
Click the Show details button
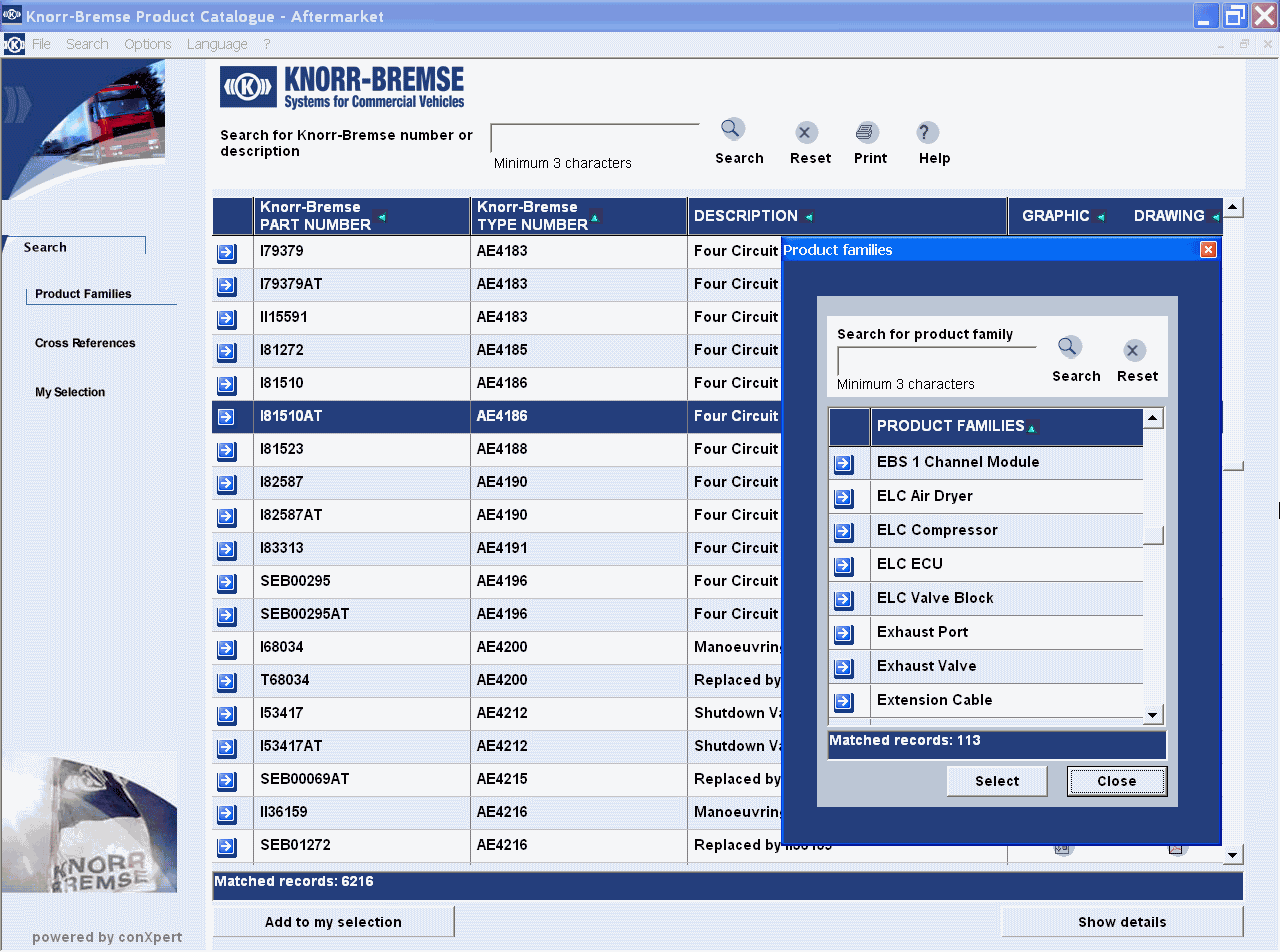click(1122, 922)
